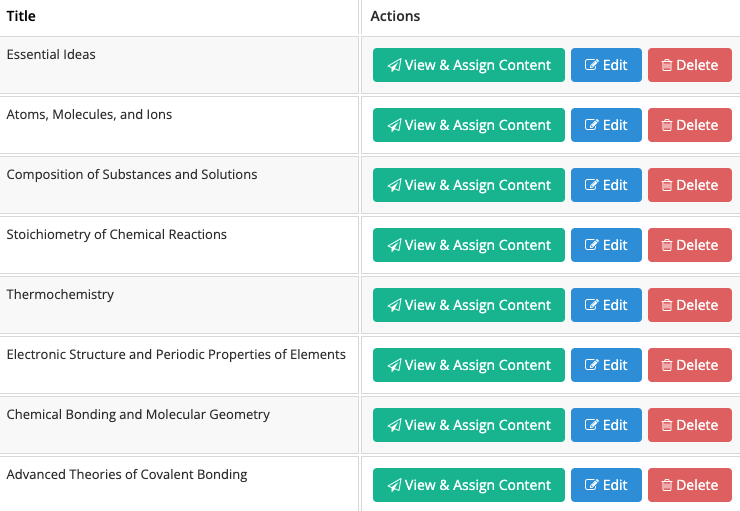Select the Thermochemistry title cell

click(179, 305)
